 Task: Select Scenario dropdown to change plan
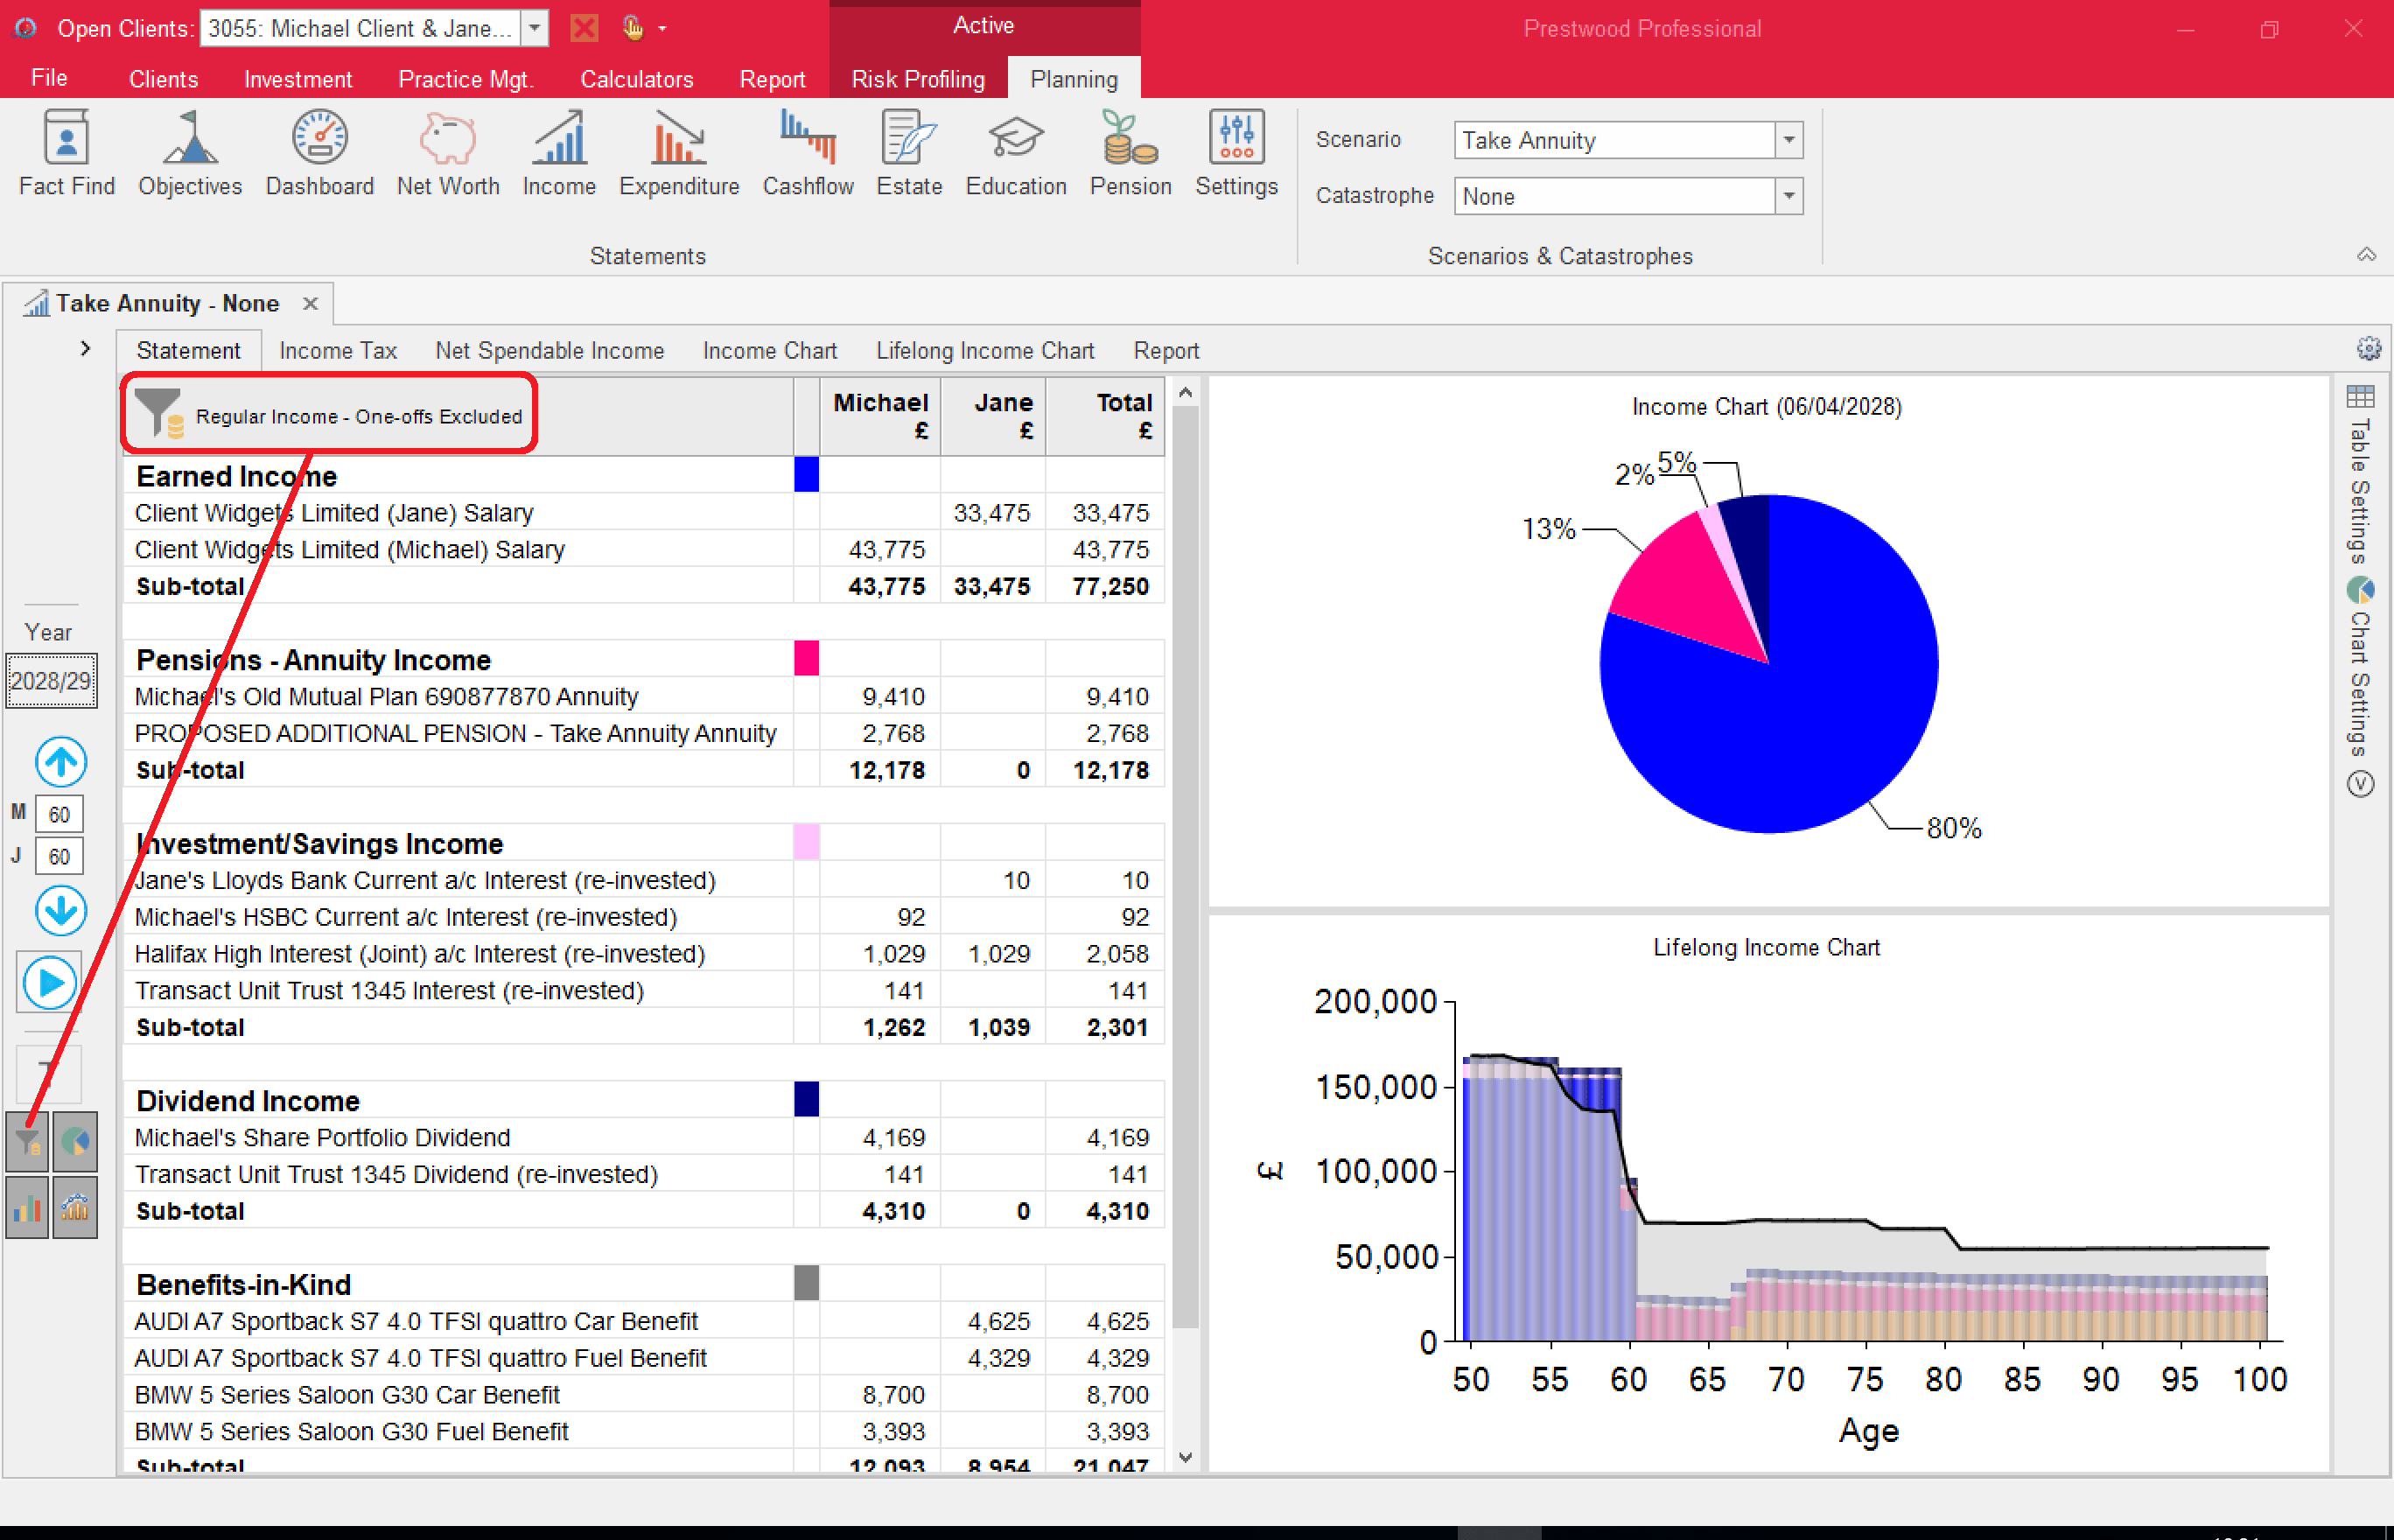pyautogui.click(x=1788, y=141)
